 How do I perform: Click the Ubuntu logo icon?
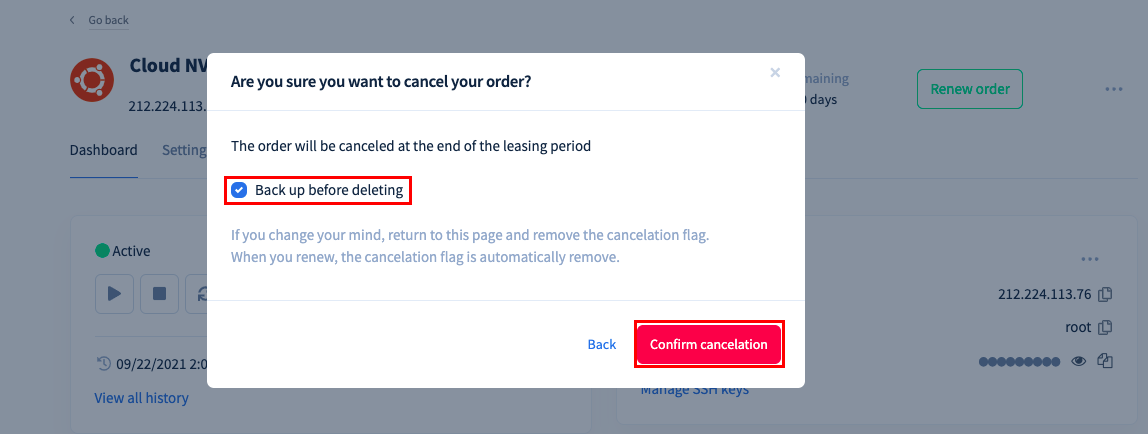[x=91, y=81]
